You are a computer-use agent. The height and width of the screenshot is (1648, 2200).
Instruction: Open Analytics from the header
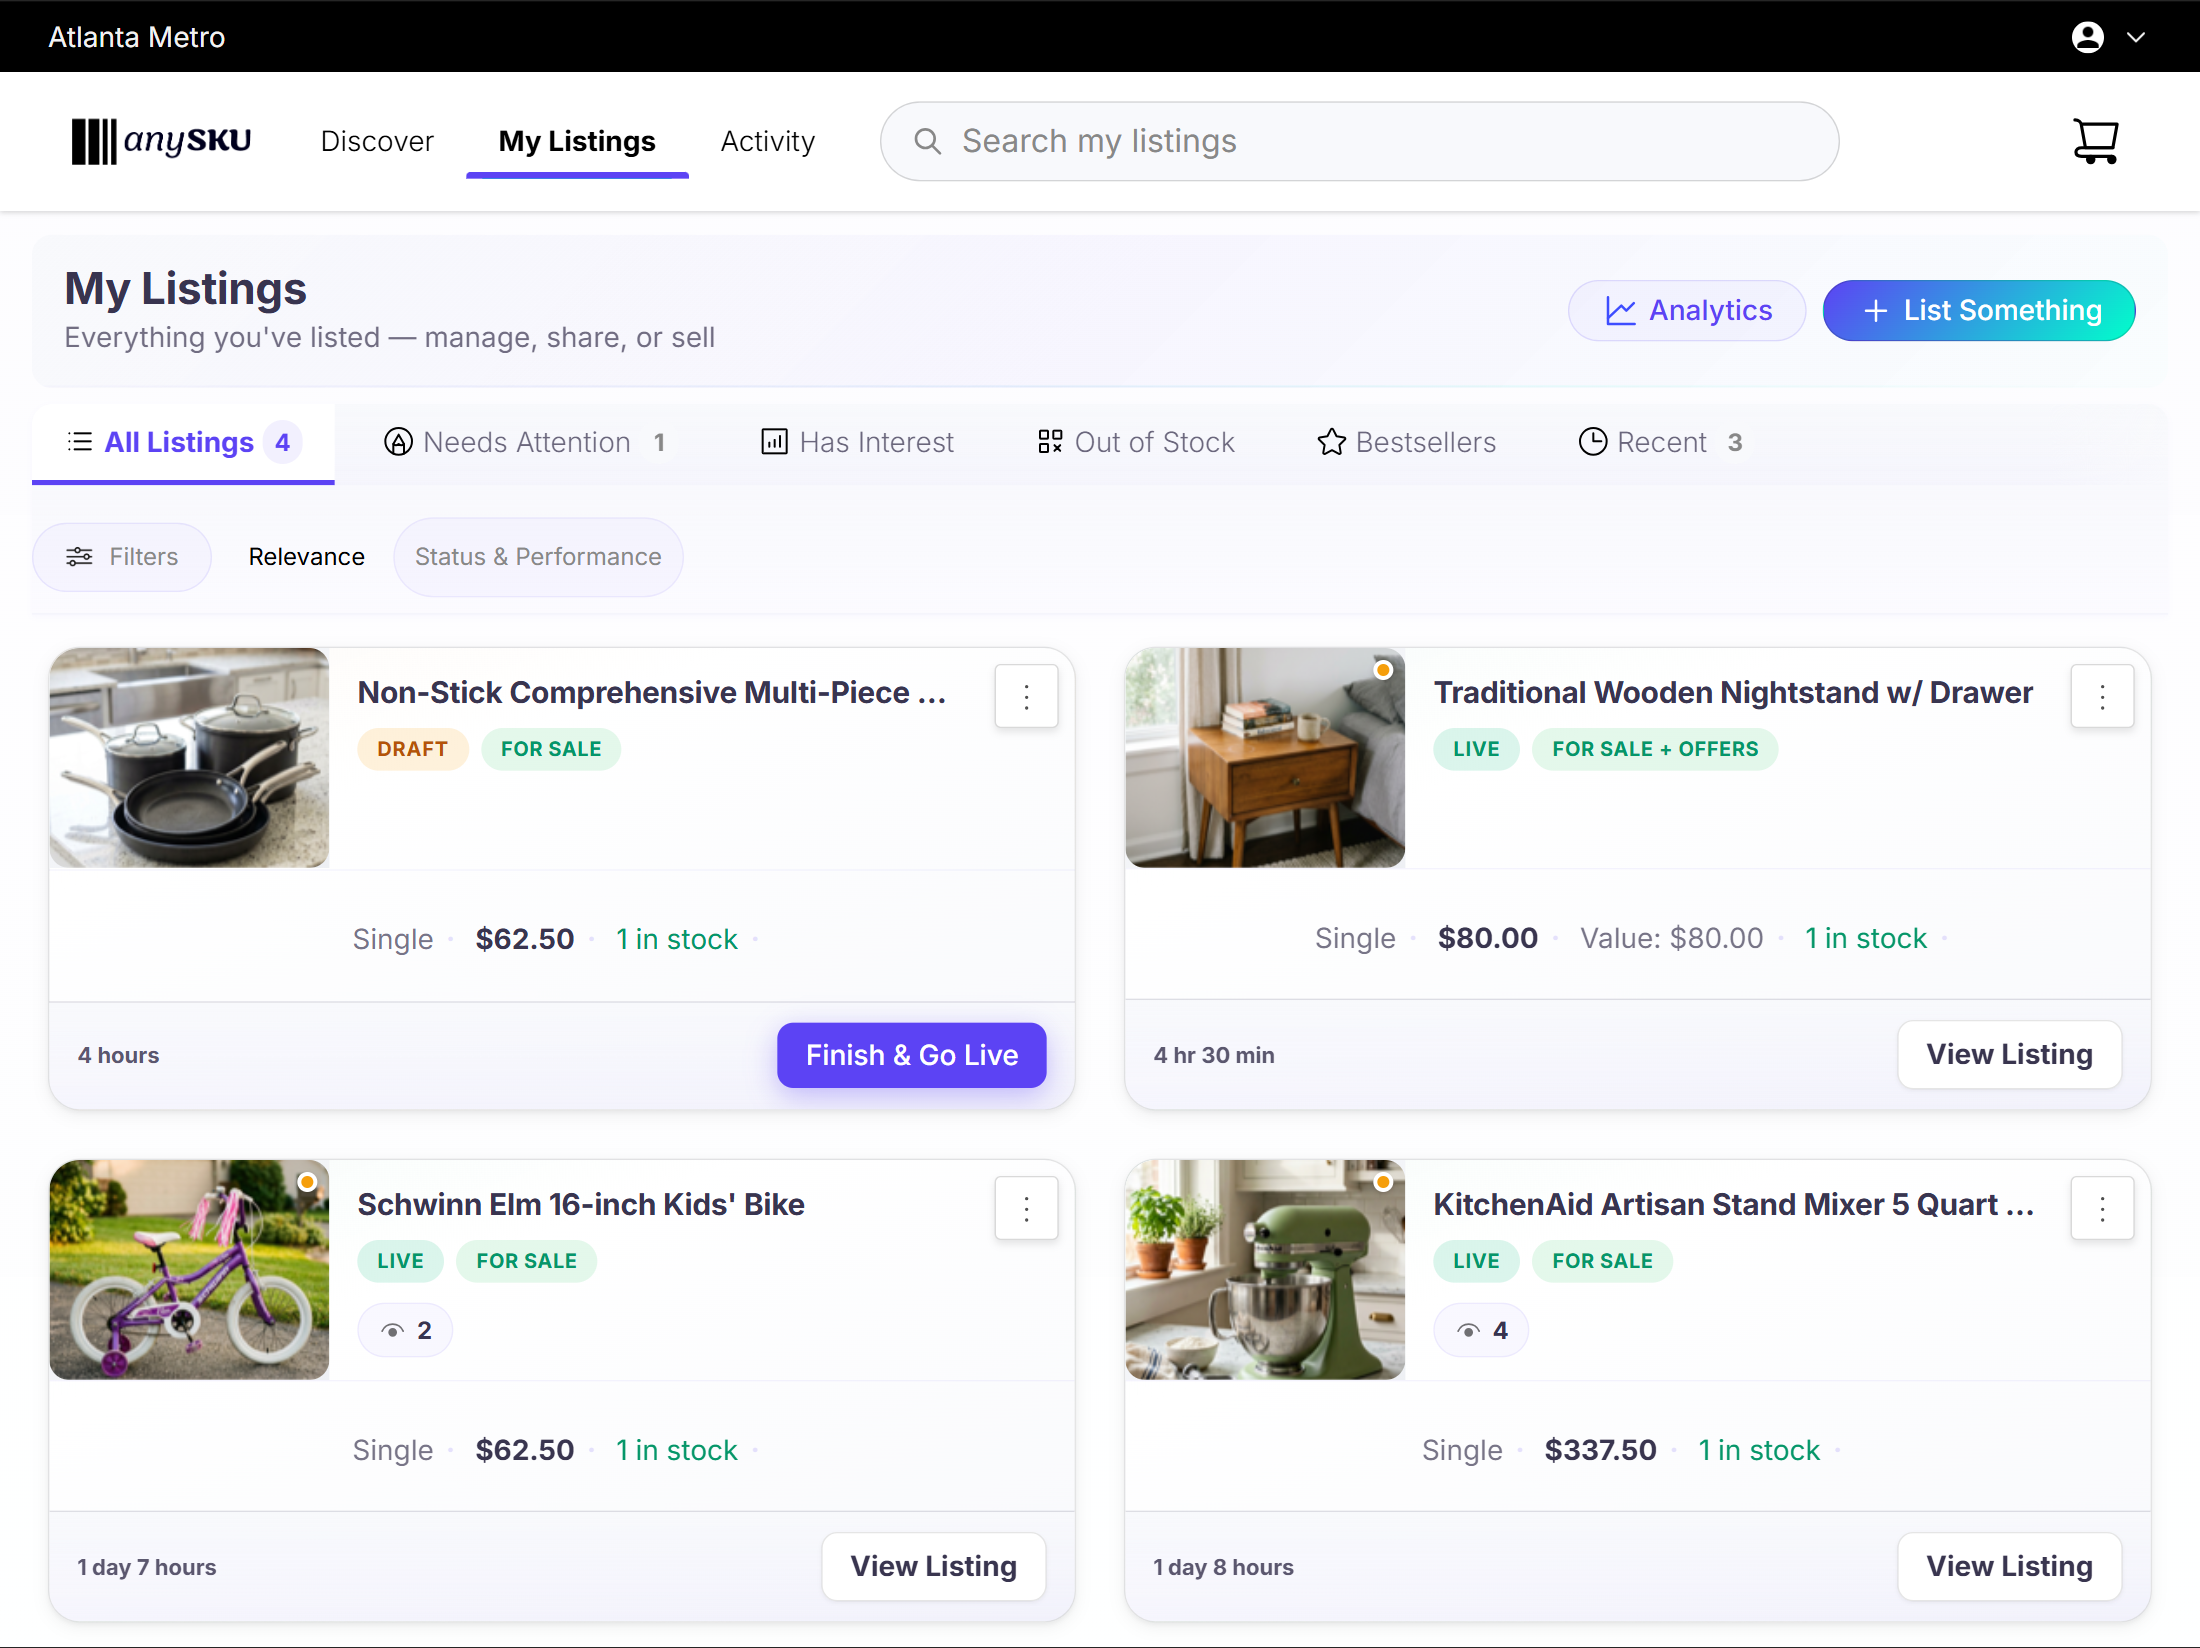point(1686,310)
